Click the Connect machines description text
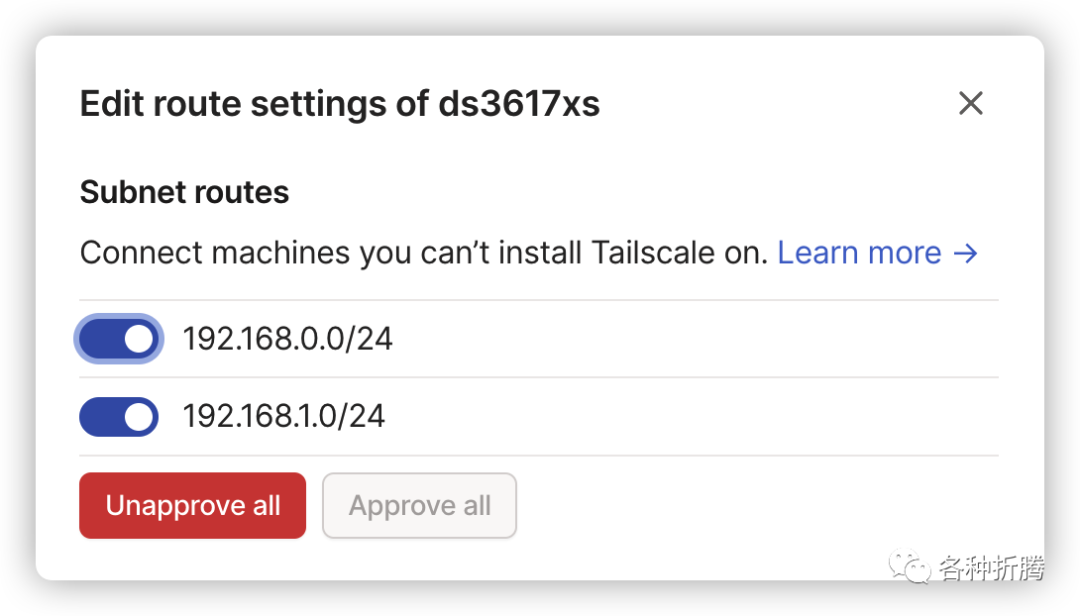The height and width of the screenshot is (616, 1080). pyautogui.click(x=424, y=253)
